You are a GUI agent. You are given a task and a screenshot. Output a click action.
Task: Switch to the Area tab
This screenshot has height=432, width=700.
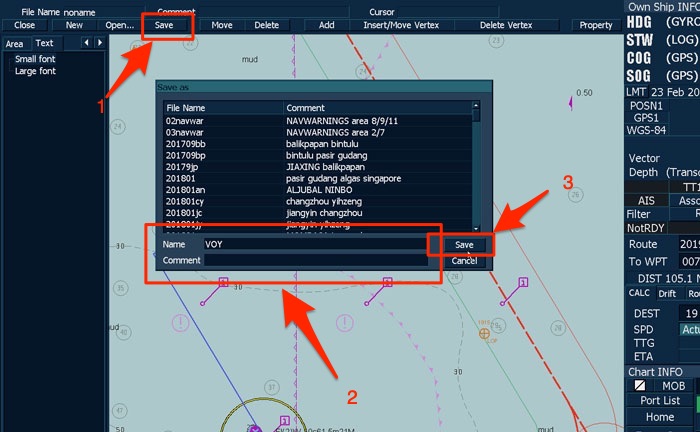click(x=15, y=44)
